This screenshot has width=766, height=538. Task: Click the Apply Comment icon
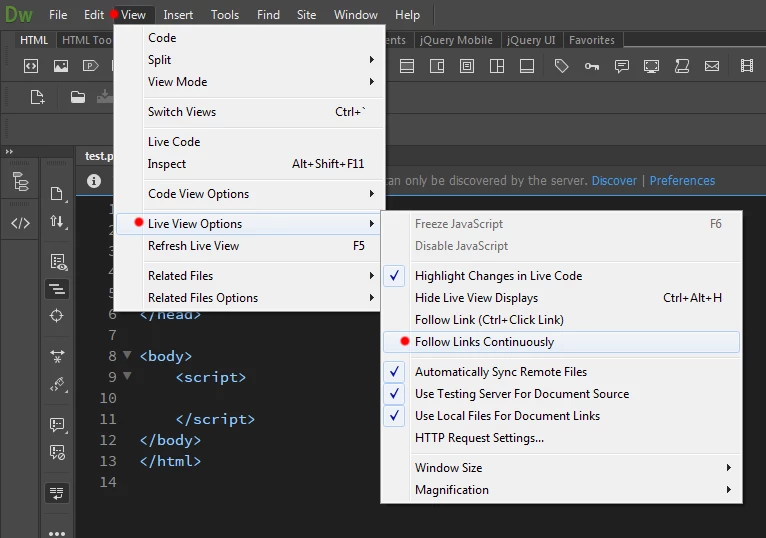coord(57,425)
